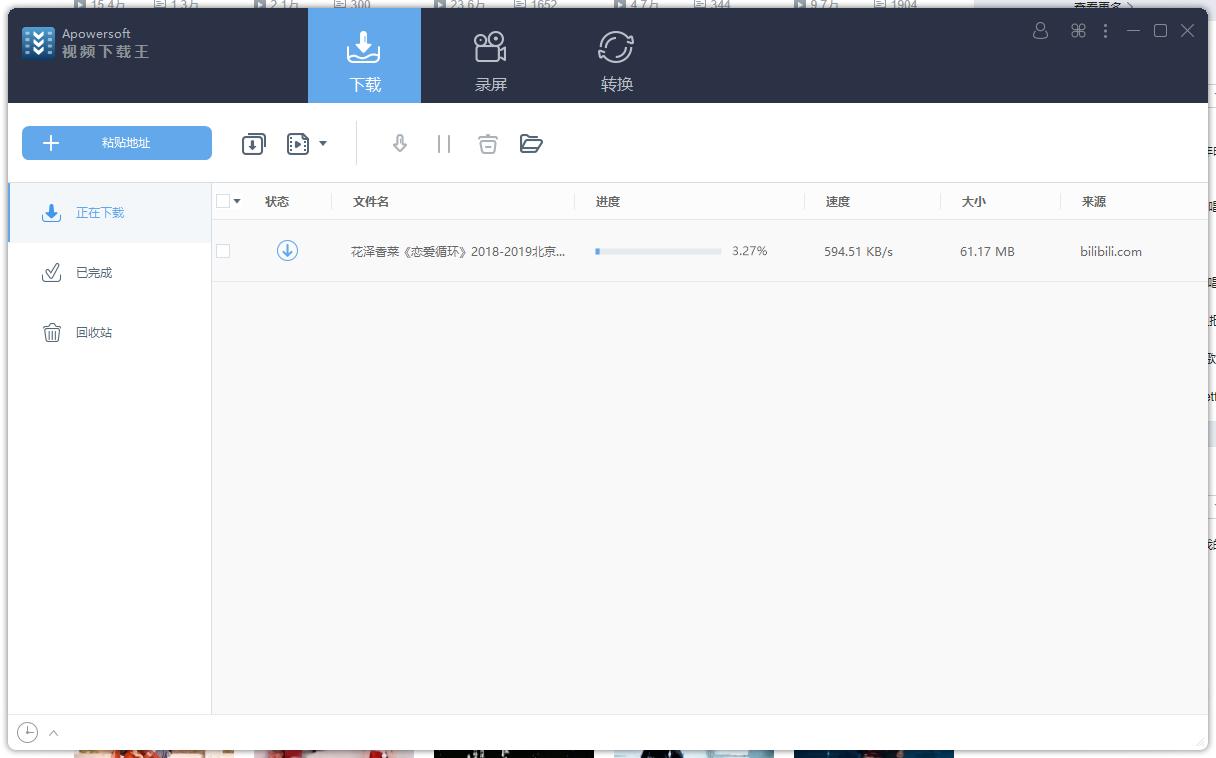This screenshot has height=758, width=1216.
Task: Open the download folder icon
Action: (x=531, y=143)
